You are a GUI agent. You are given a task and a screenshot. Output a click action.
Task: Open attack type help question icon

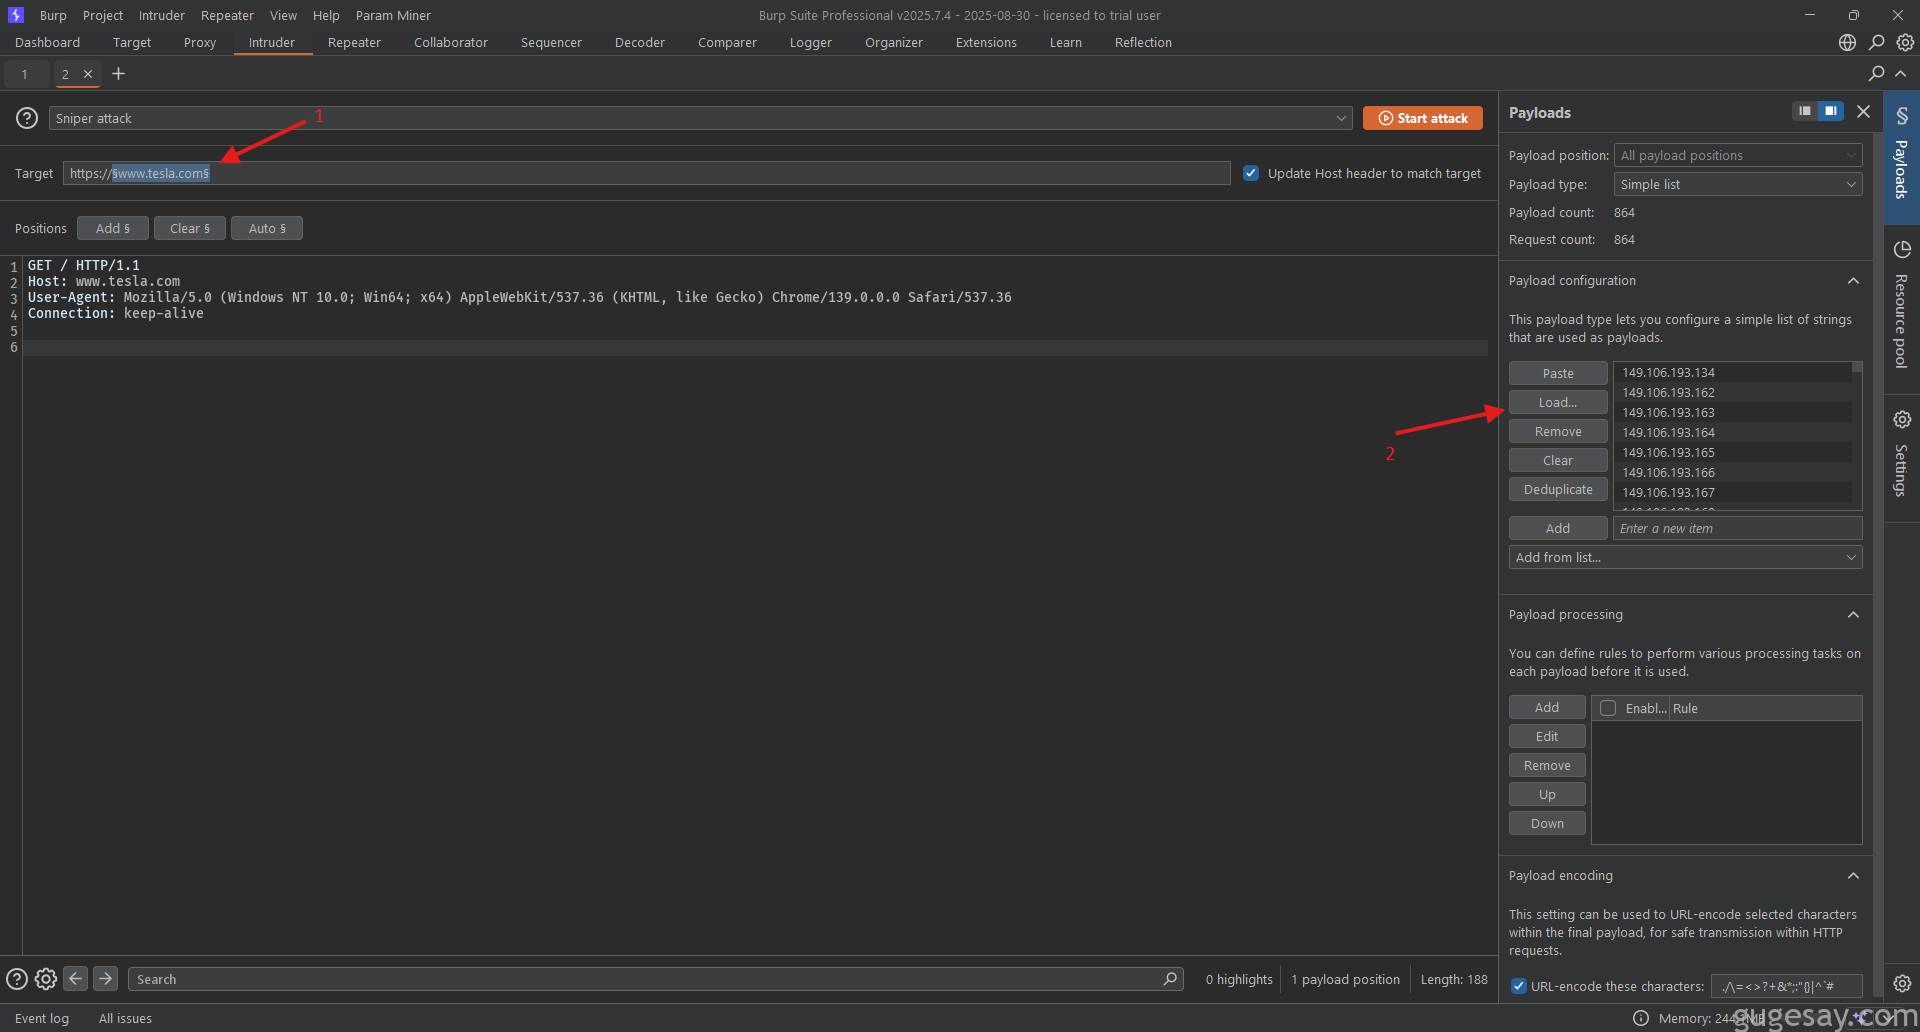(x=27, y=118)
